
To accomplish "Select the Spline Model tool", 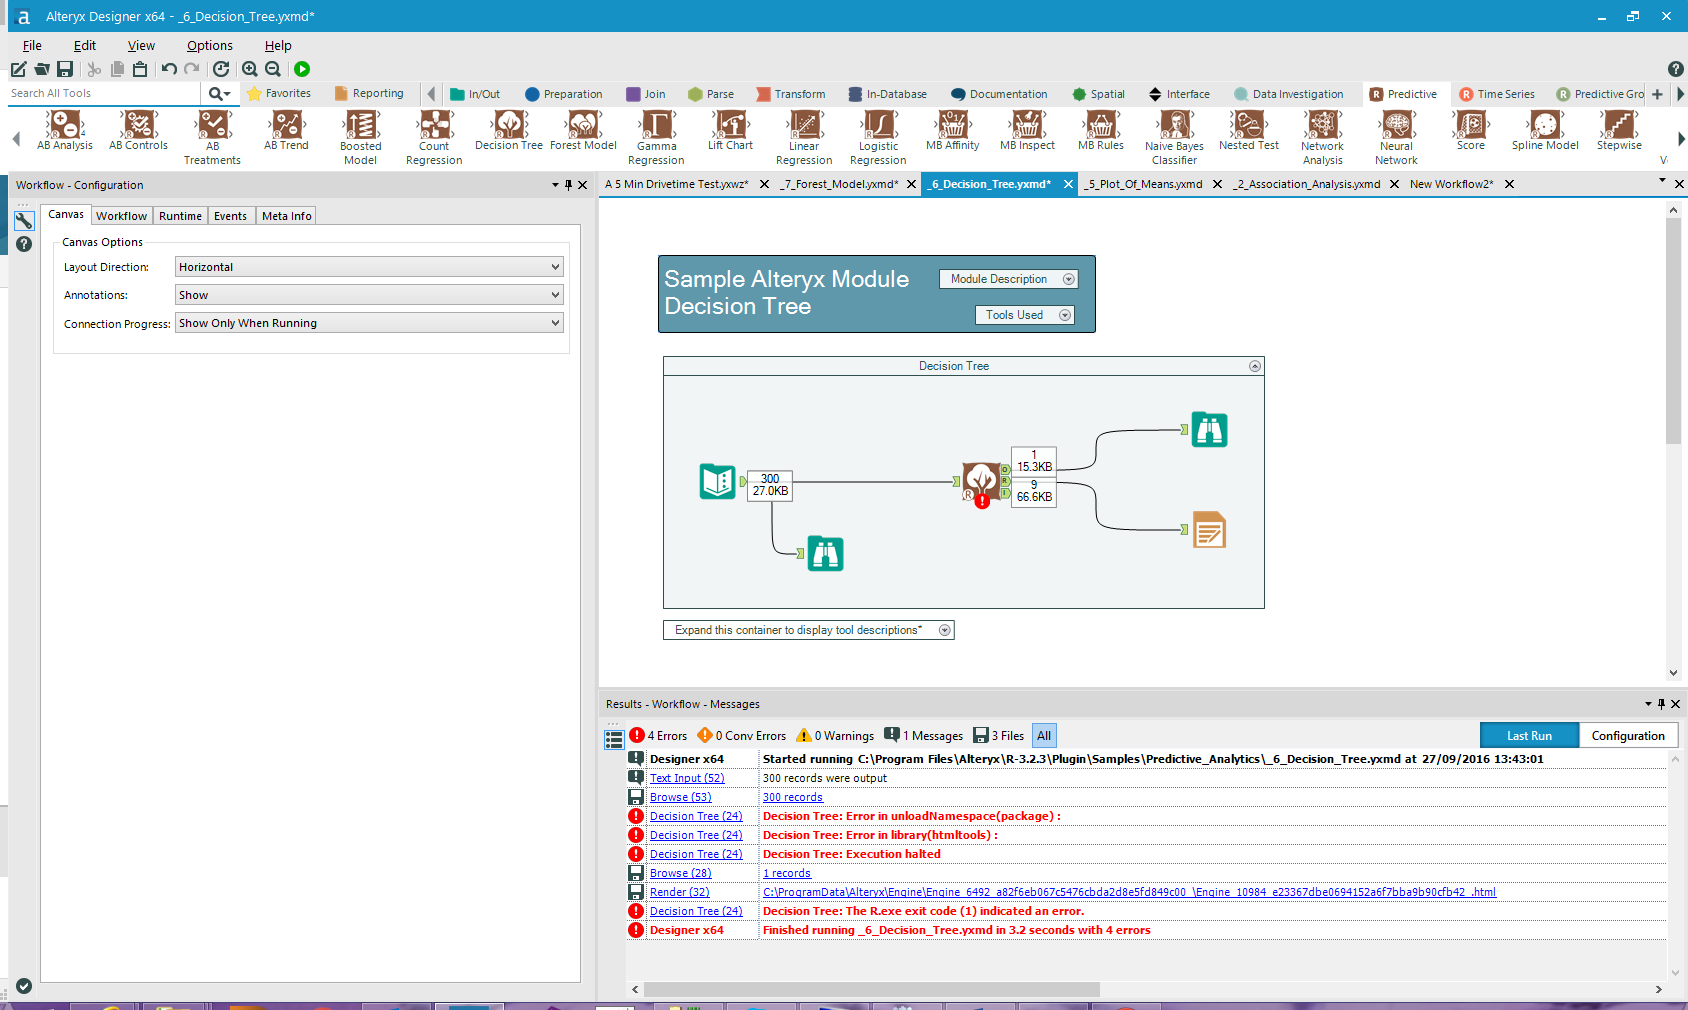I will click(1545, 131).
